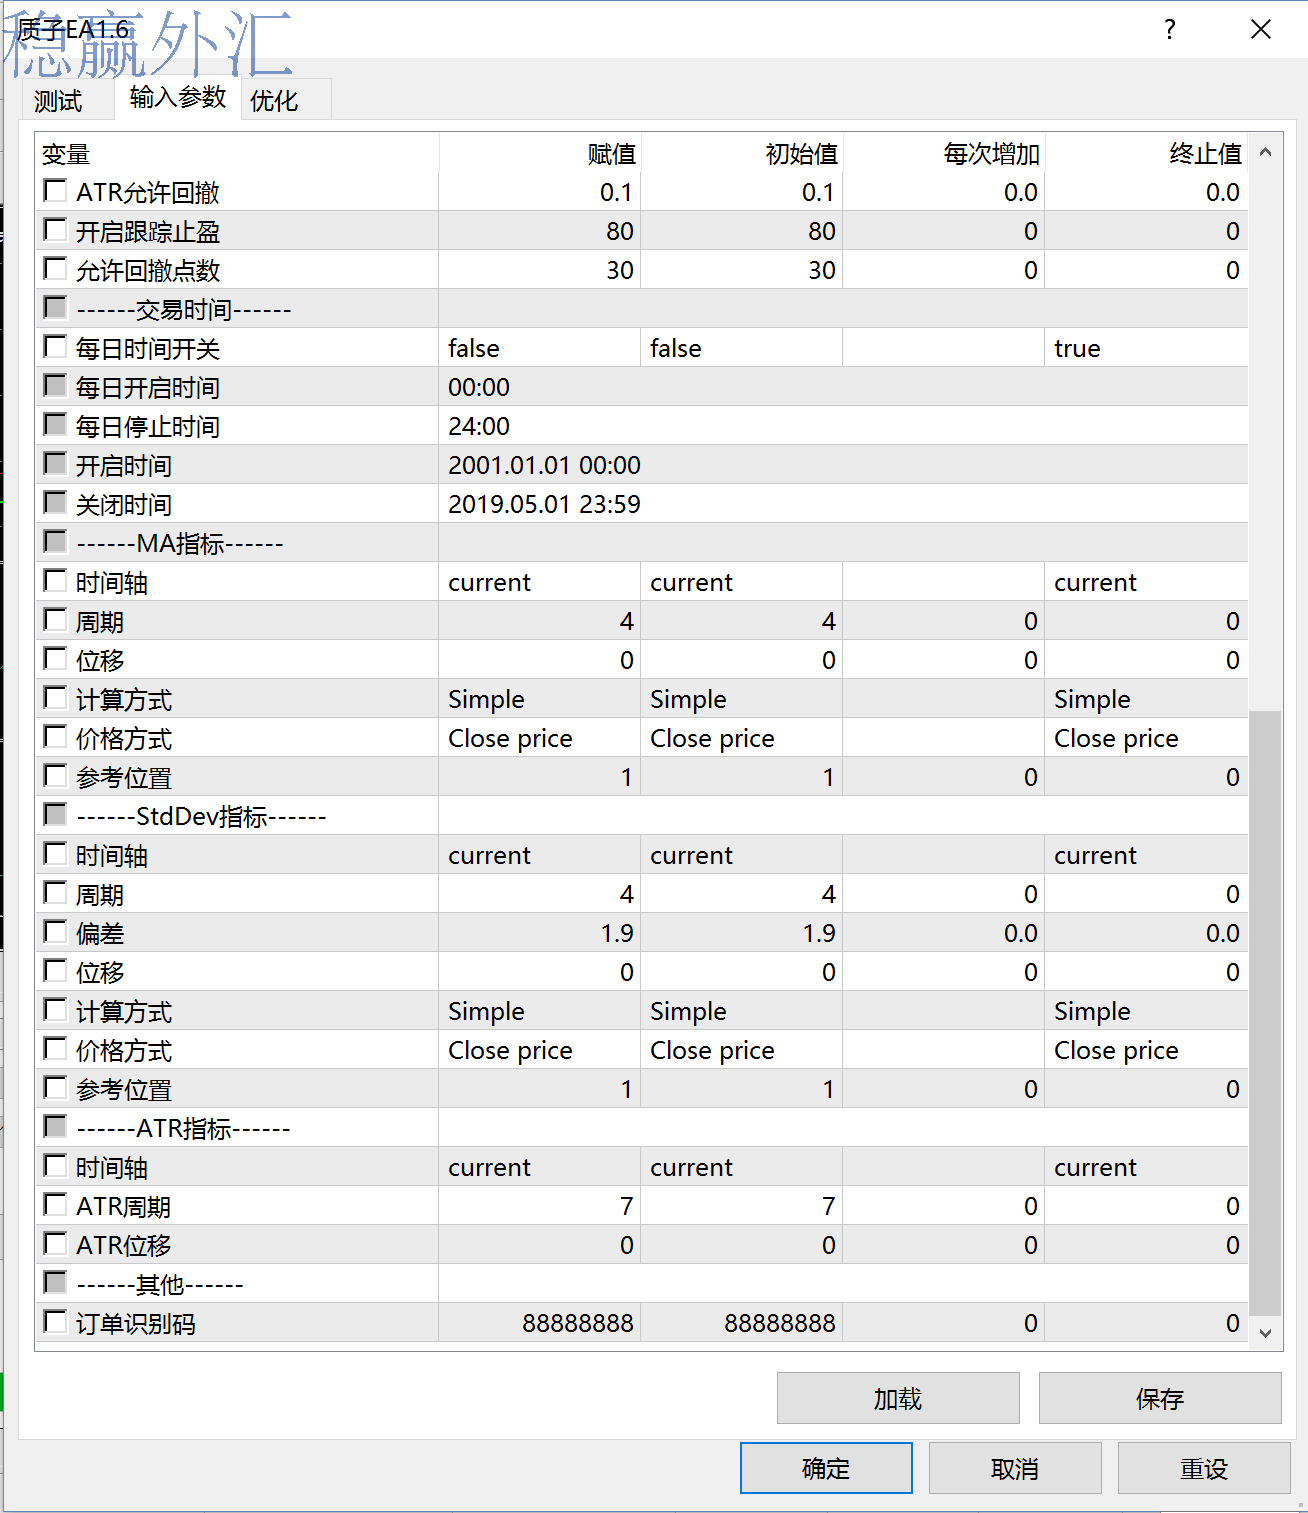Click the 每次增加 column header
The image size is (1308, 1513).
point(944,153)
